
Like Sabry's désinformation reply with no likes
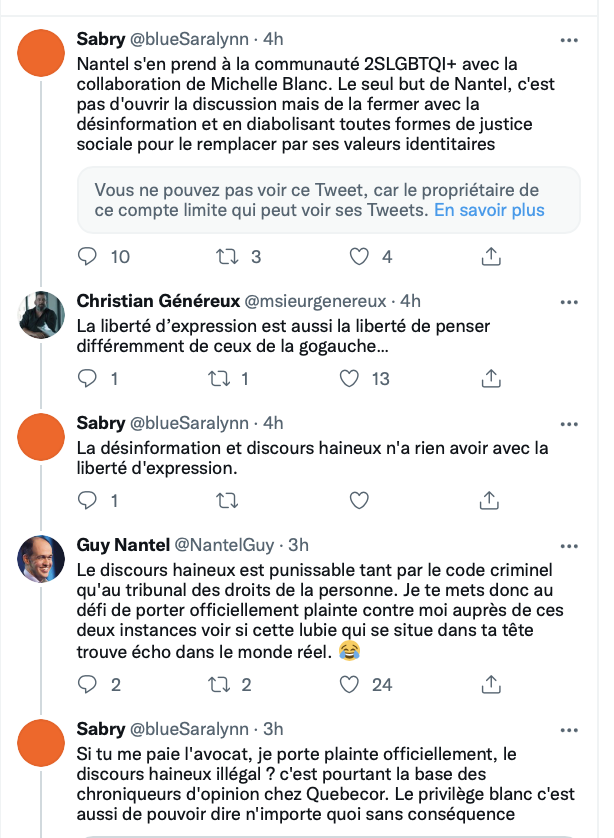pos(359,500)
